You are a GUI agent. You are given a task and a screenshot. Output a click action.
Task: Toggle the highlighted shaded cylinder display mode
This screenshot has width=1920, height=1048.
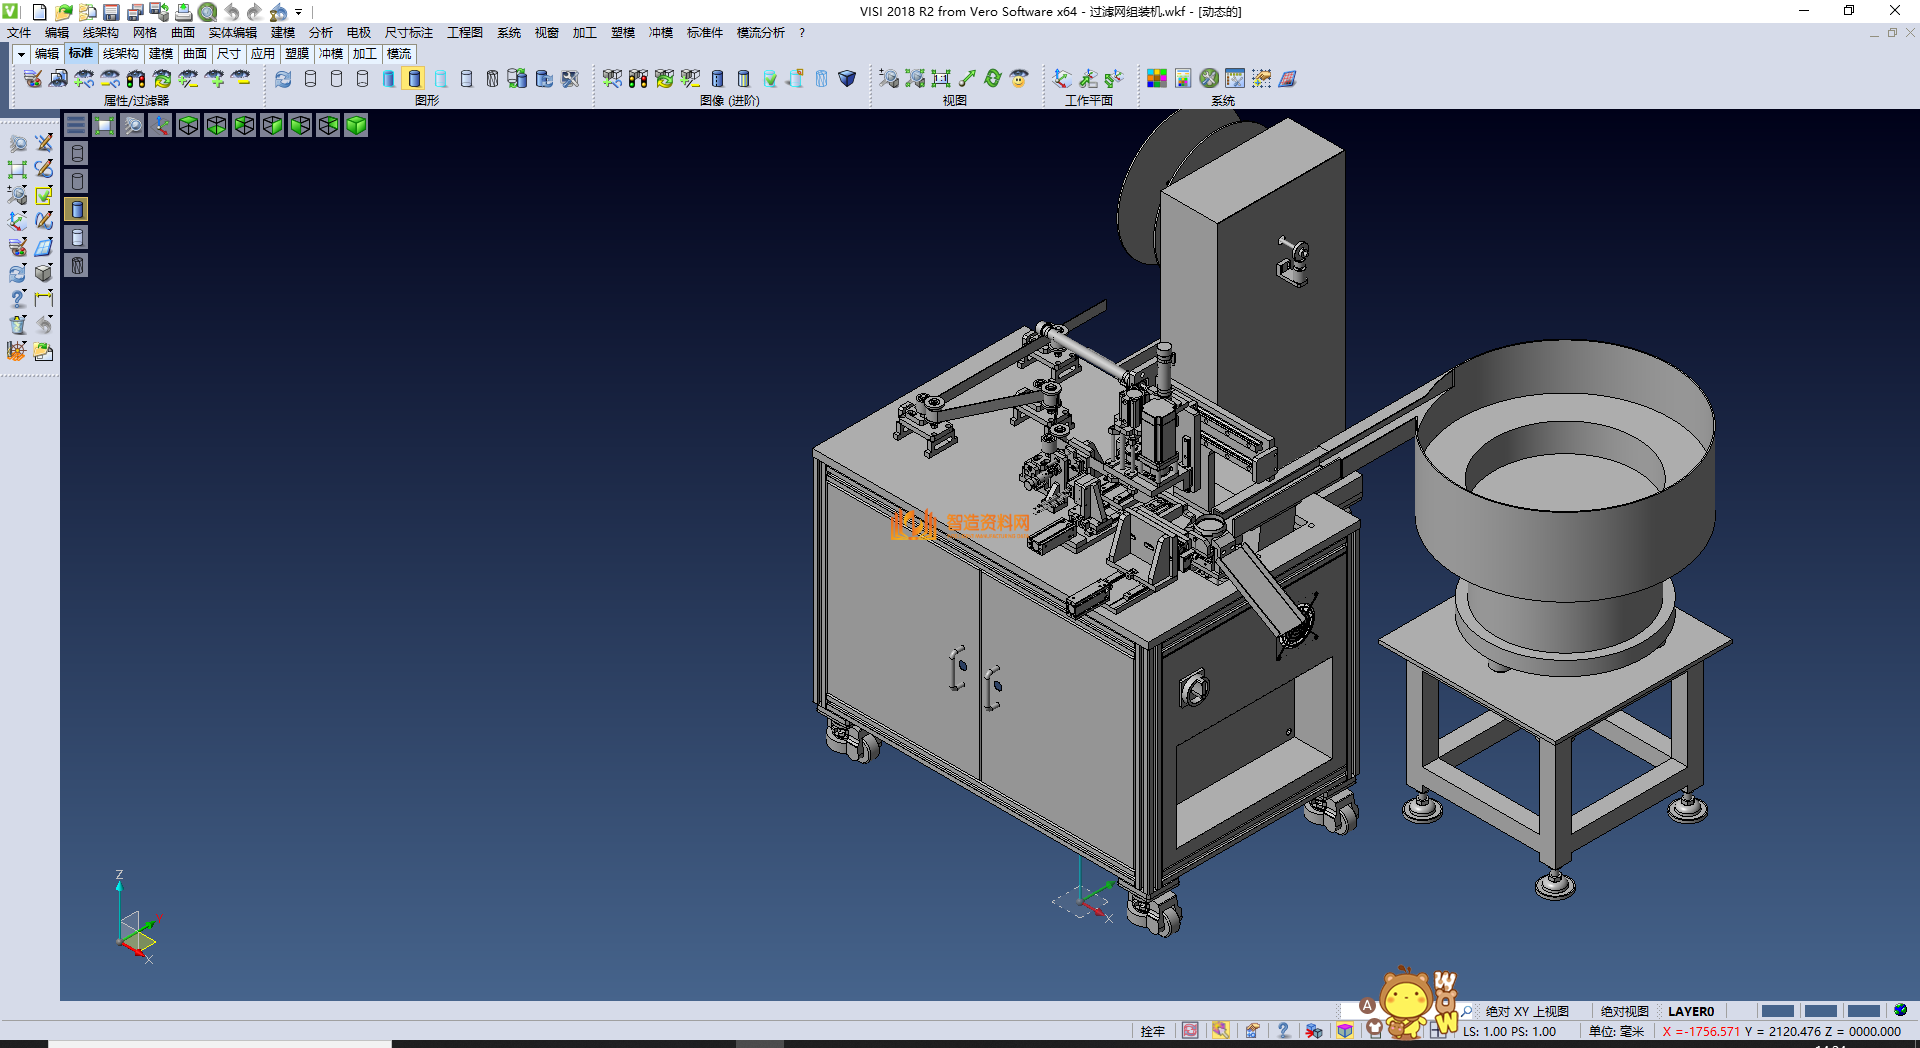(414, 78)
